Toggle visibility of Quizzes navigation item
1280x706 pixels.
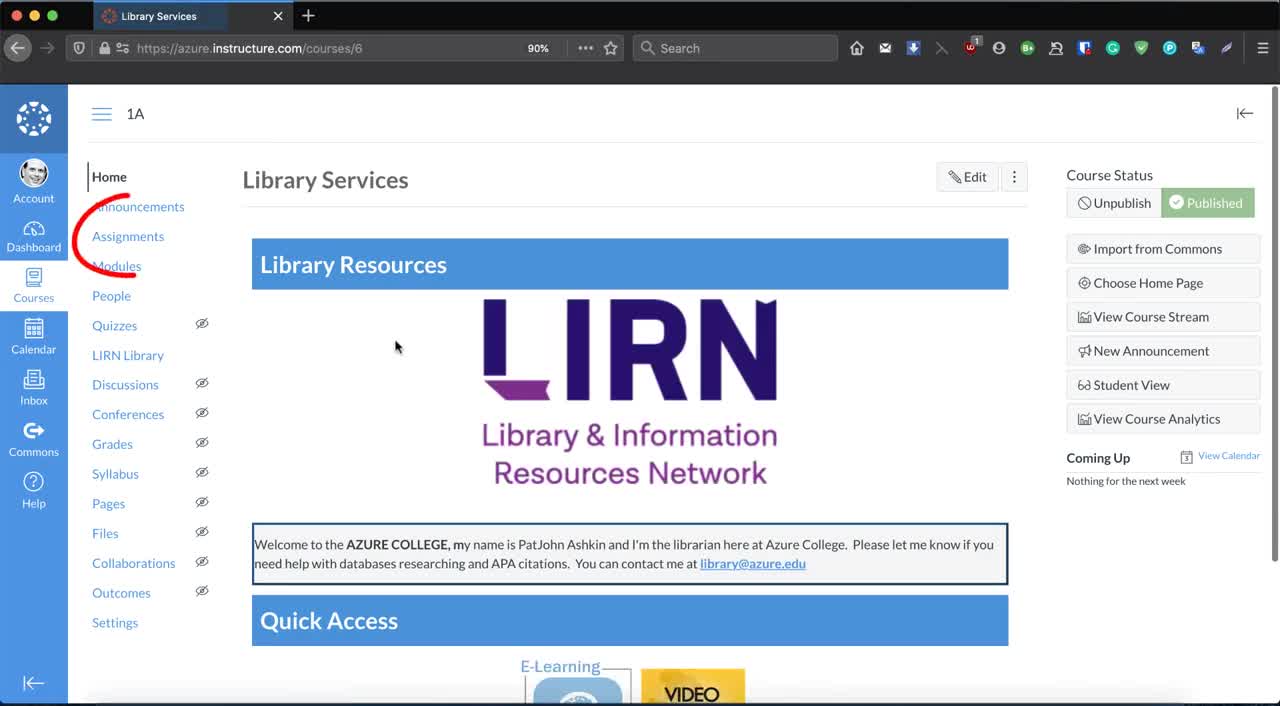(202, 324)
